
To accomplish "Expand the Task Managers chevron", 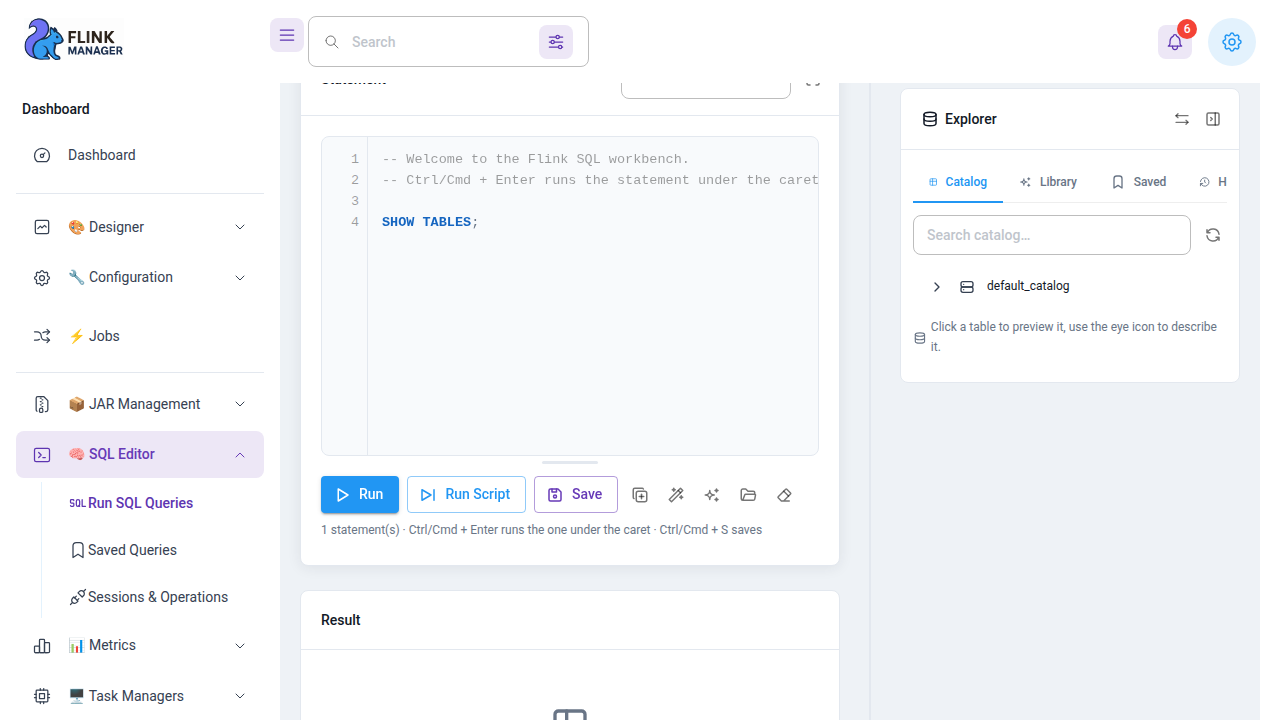I will point(240,696).
